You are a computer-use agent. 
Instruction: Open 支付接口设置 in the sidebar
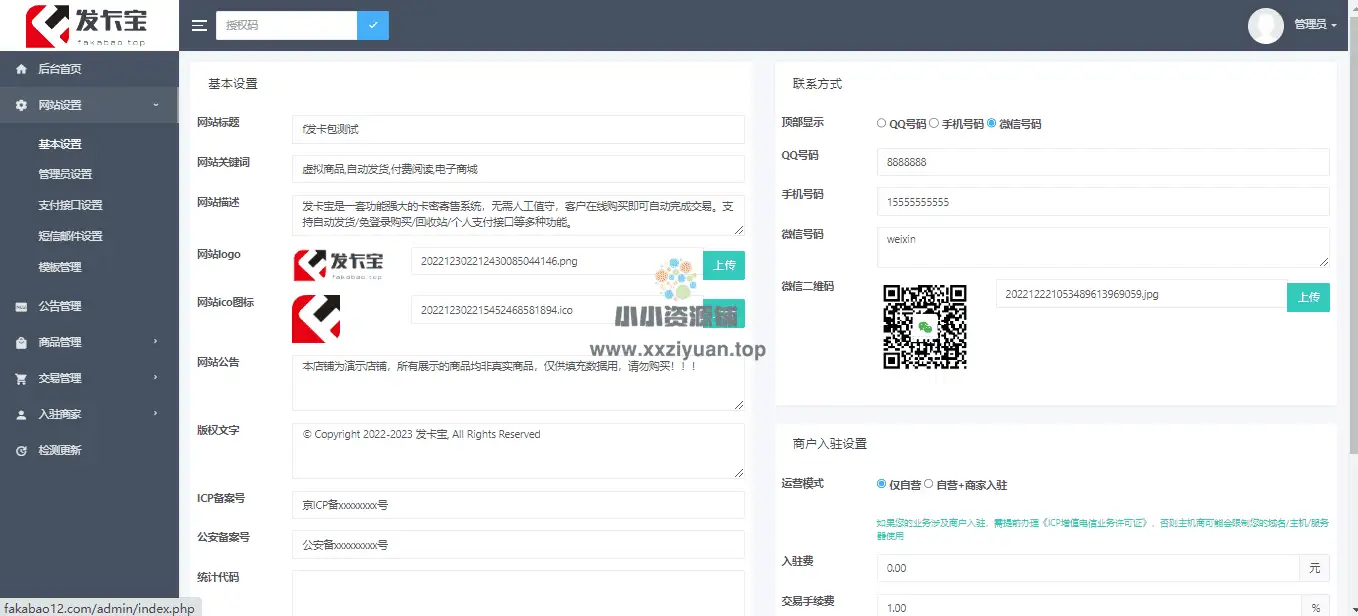click(70, 205)
